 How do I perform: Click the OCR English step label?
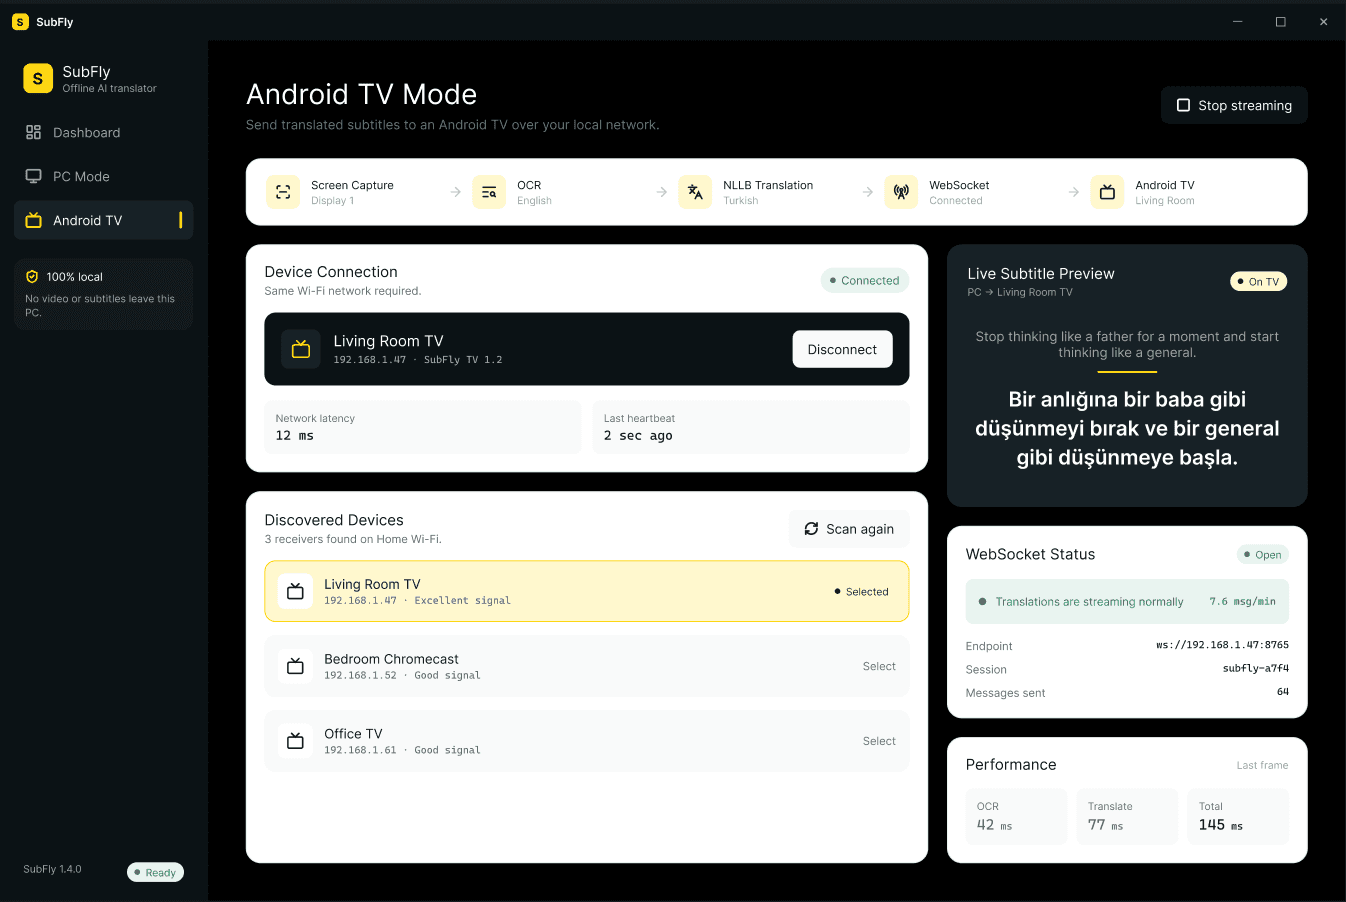[x=534, y=192]
